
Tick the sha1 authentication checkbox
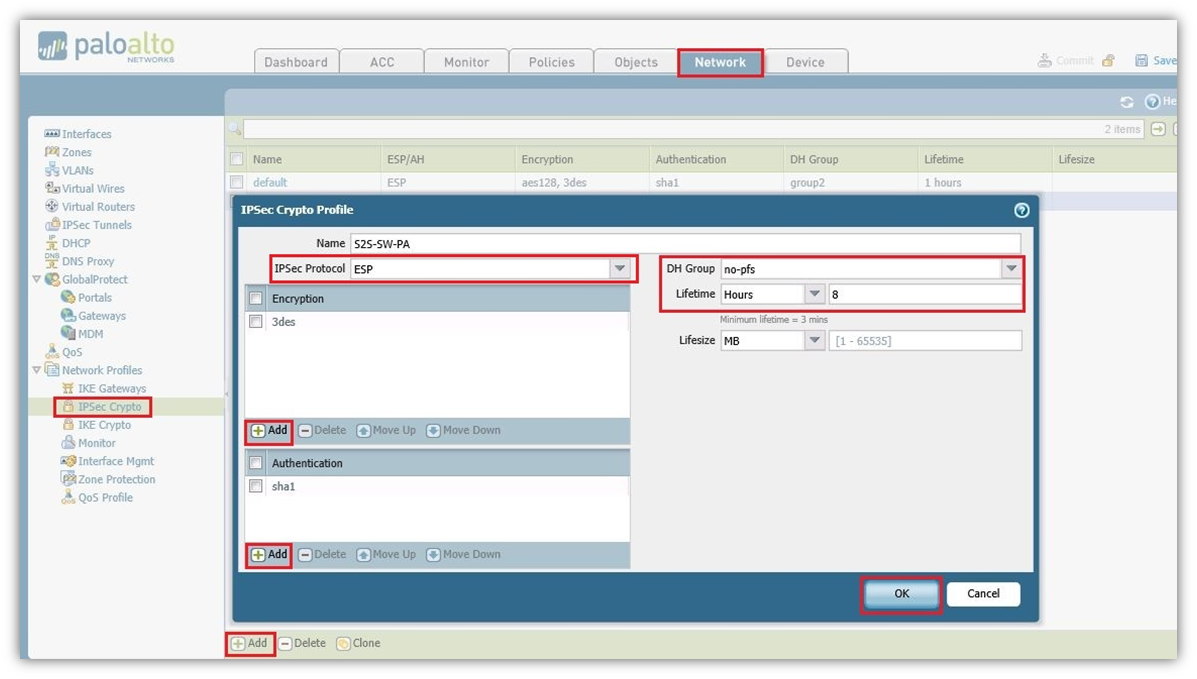256,486
